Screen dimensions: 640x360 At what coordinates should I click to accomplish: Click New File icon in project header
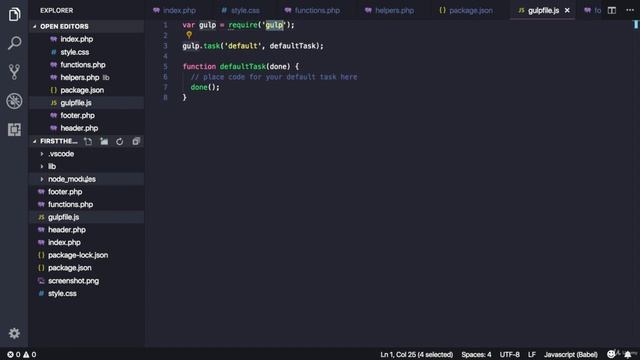click(88, 141)
